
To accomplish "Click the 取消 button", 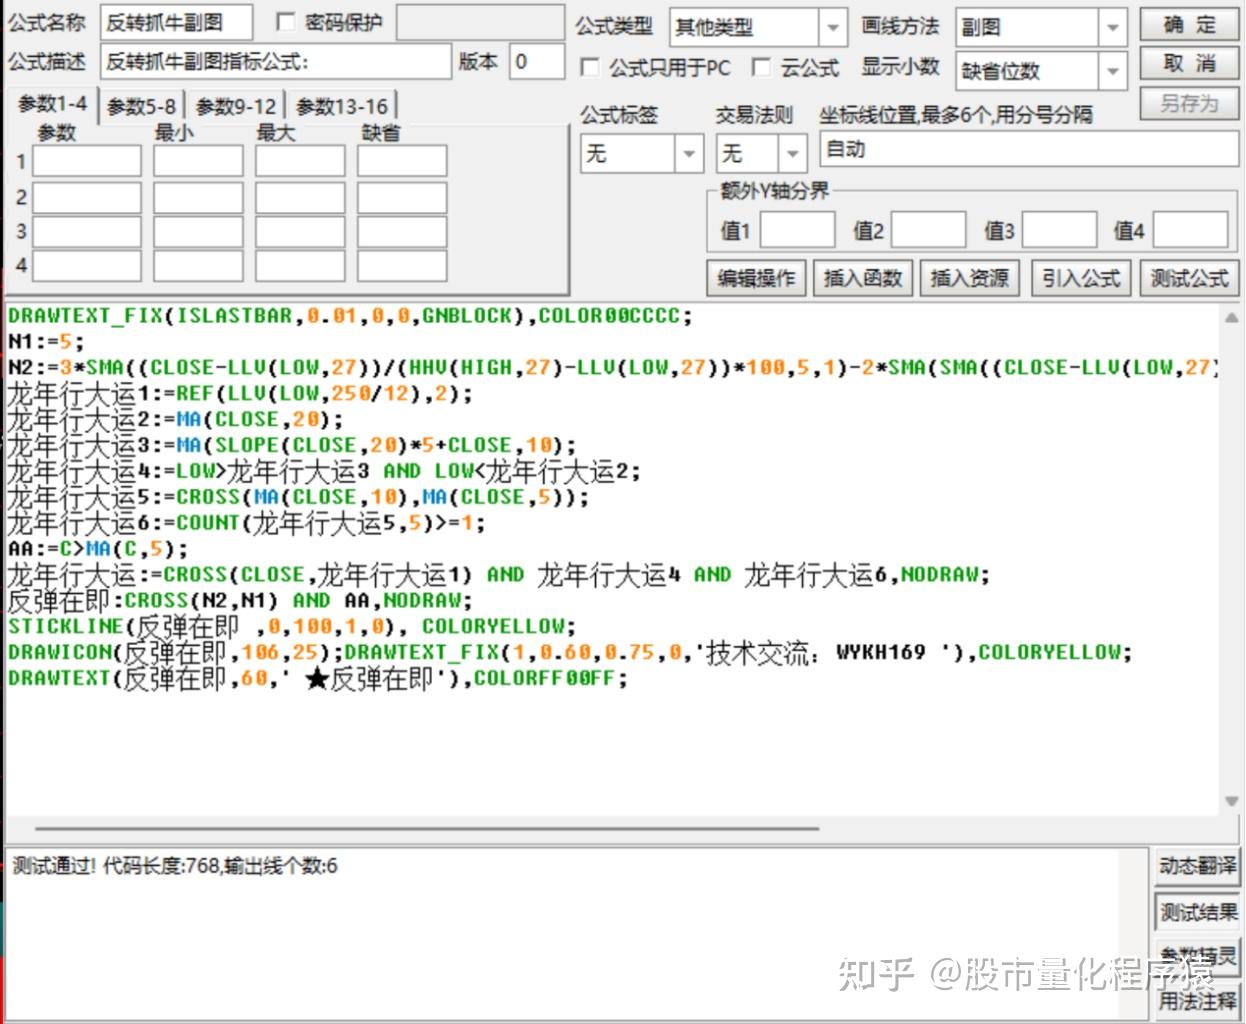I will (x=1190, y=65).
